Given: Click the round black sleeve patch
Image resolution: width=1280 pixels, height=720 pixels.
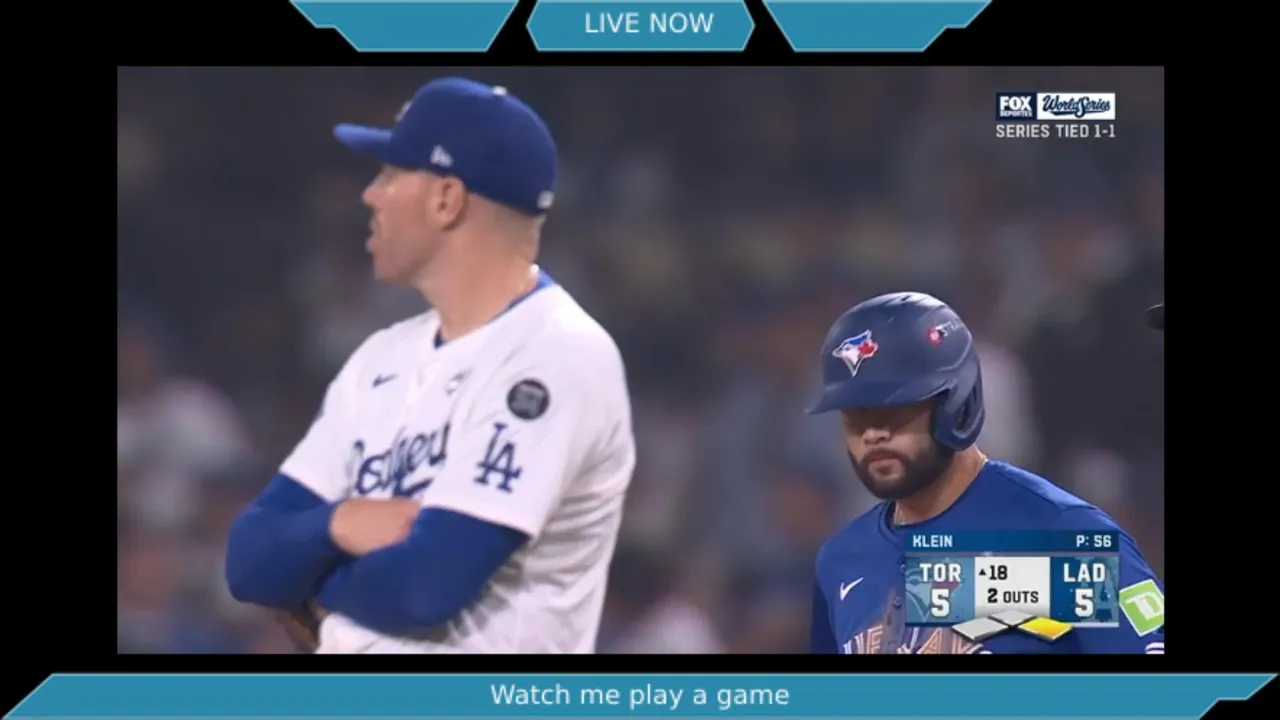Looking at the screenshot, I should (x=528, y=399).
